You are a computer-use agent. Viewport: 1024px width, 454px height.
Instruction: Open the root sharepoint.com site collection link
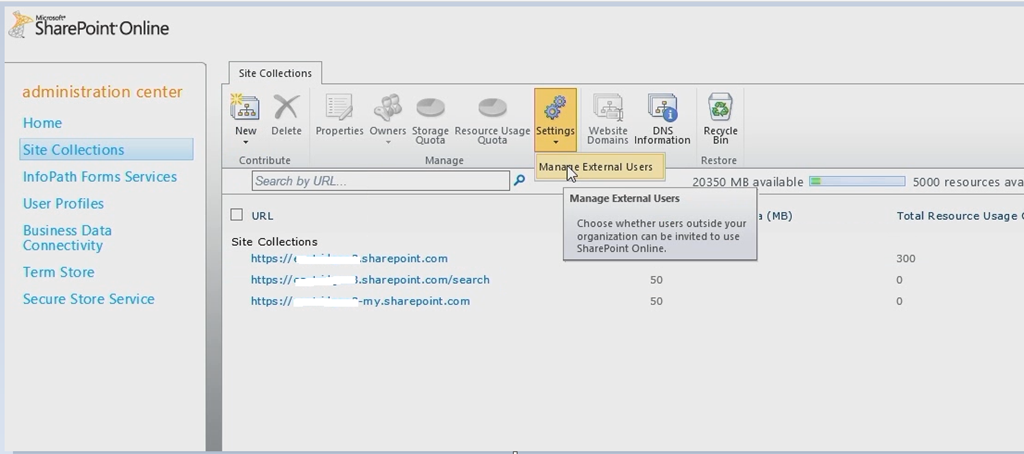[x=349, y=258]
